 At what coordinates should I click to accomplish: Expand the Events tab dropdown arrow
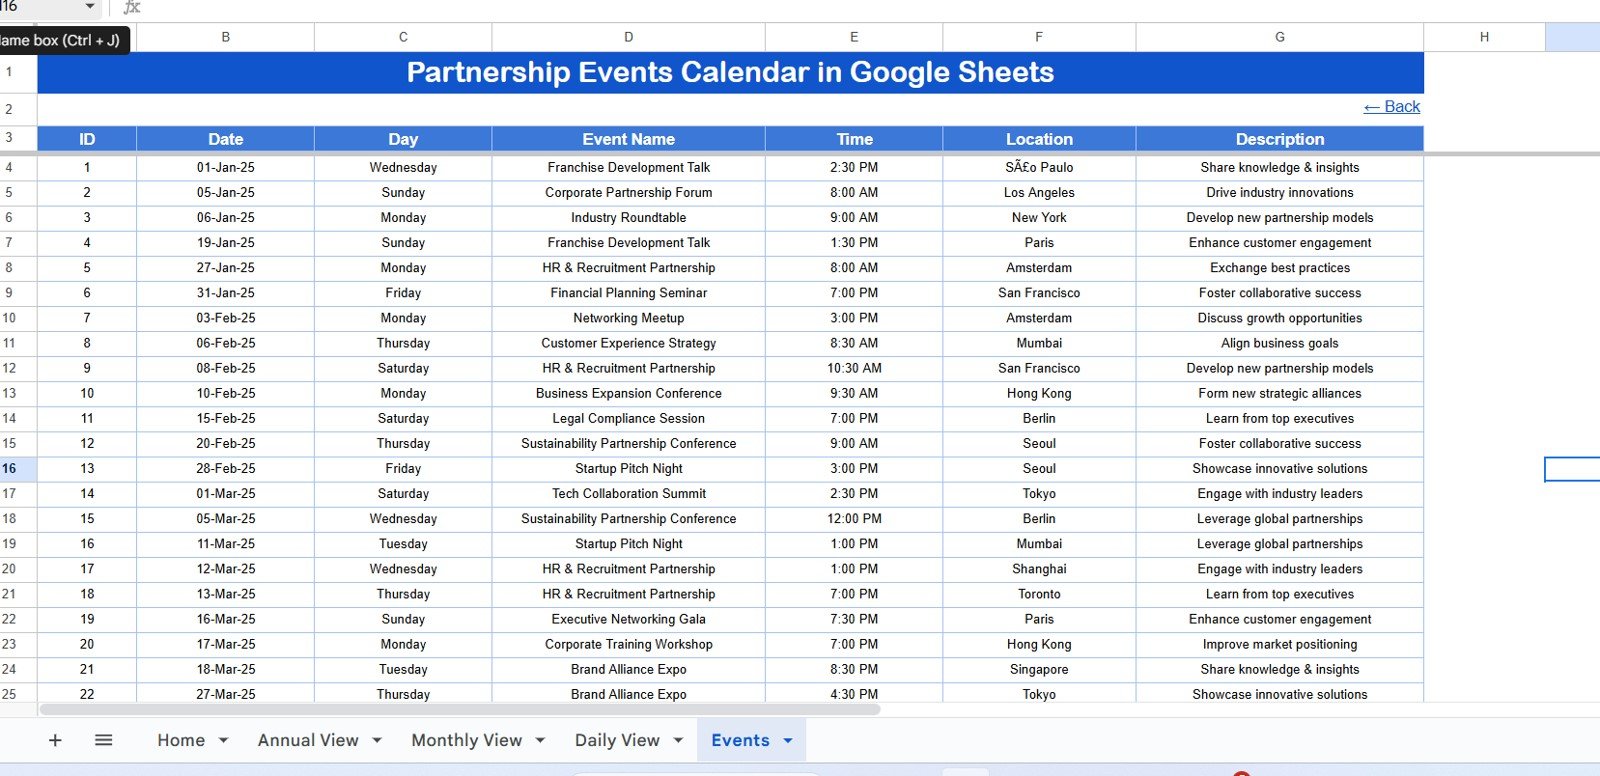788,741
